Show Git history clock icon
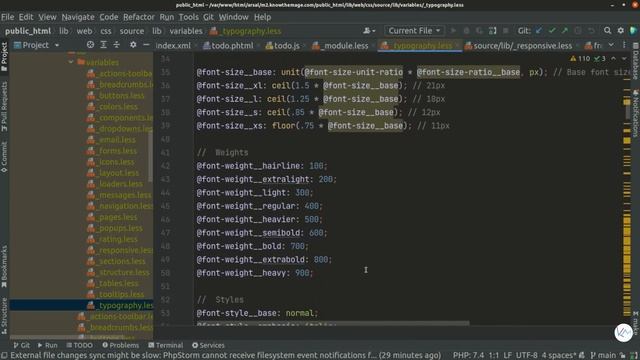Viewport: 640px width, 360px height. click(x=578, y=31)
